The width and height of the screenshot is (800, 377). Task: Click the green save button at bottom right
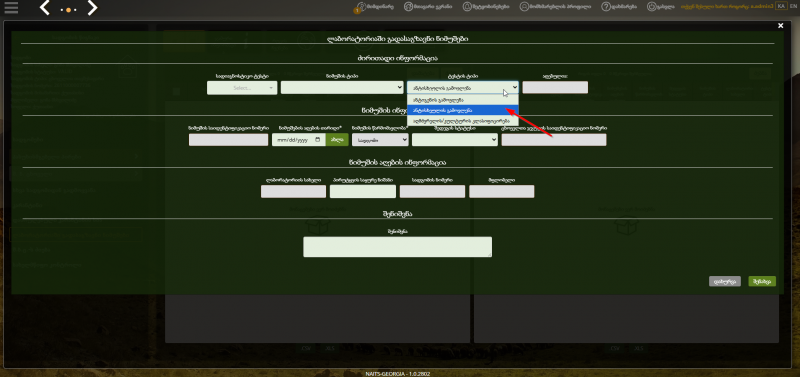pyautogui.click(x=762, y=281)
